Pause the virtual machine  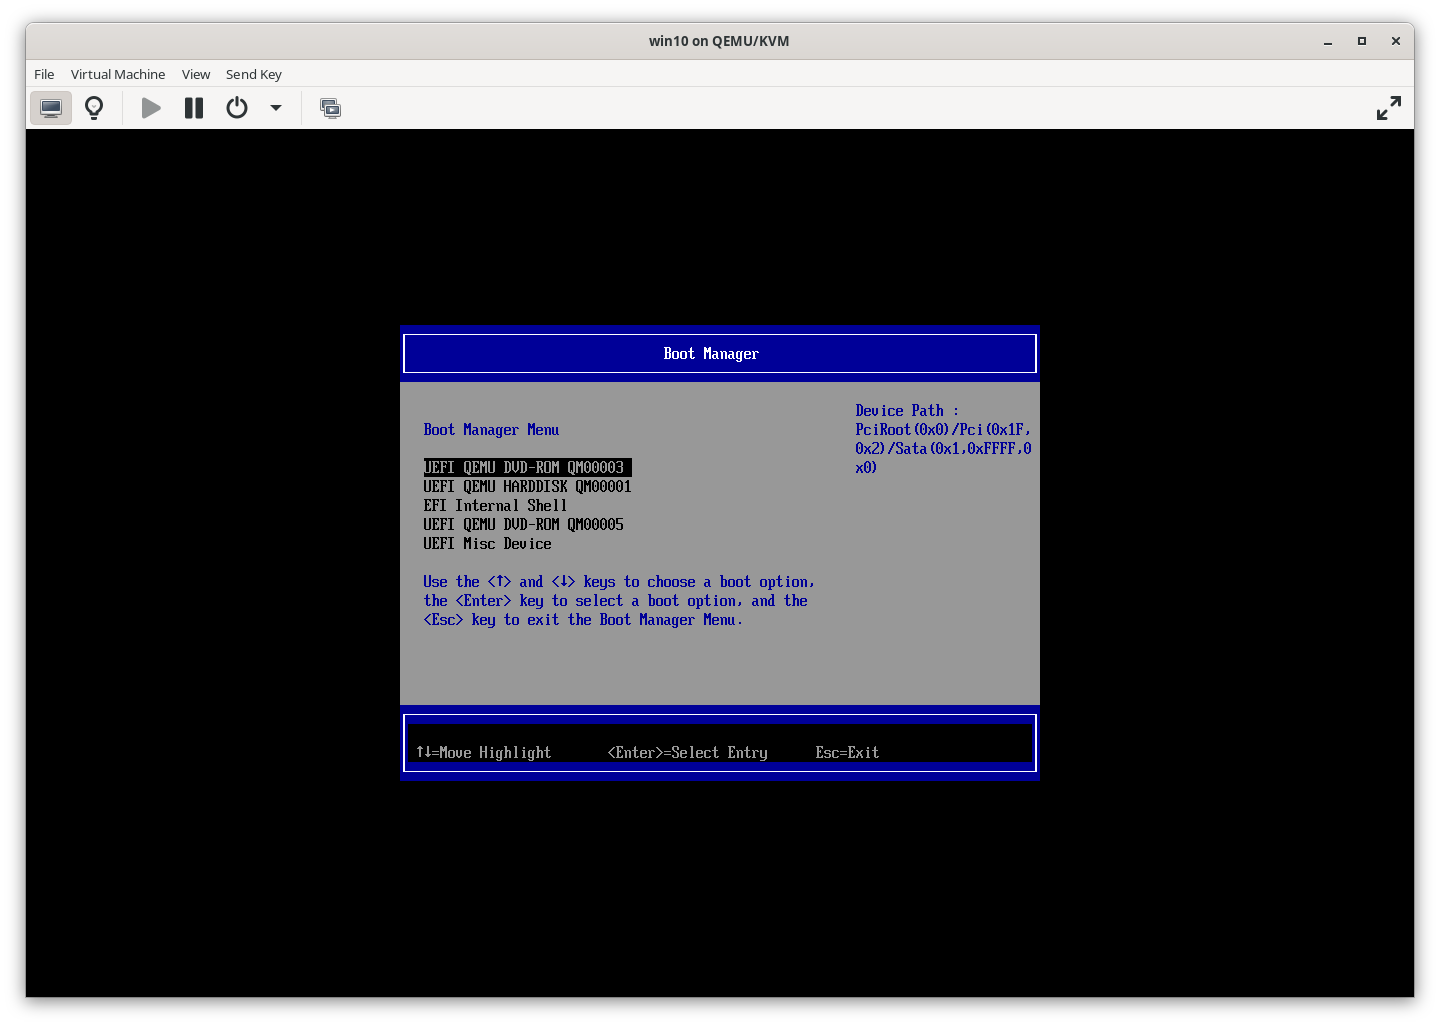(x=194, y=108)
